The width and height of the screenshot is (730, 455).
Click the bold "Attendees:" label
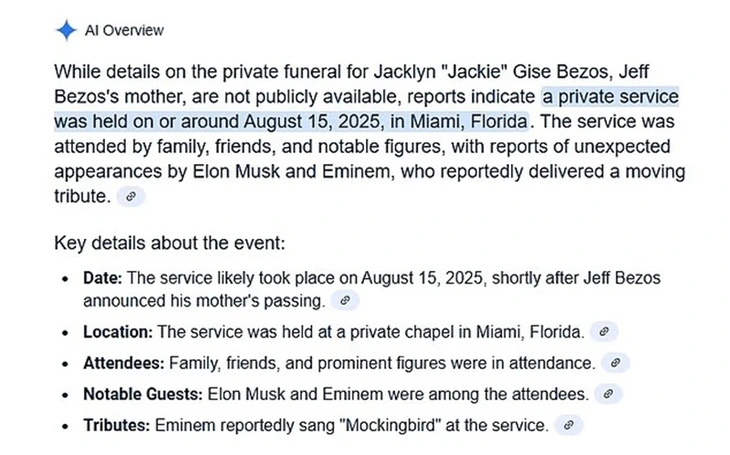tap(124, 363)
